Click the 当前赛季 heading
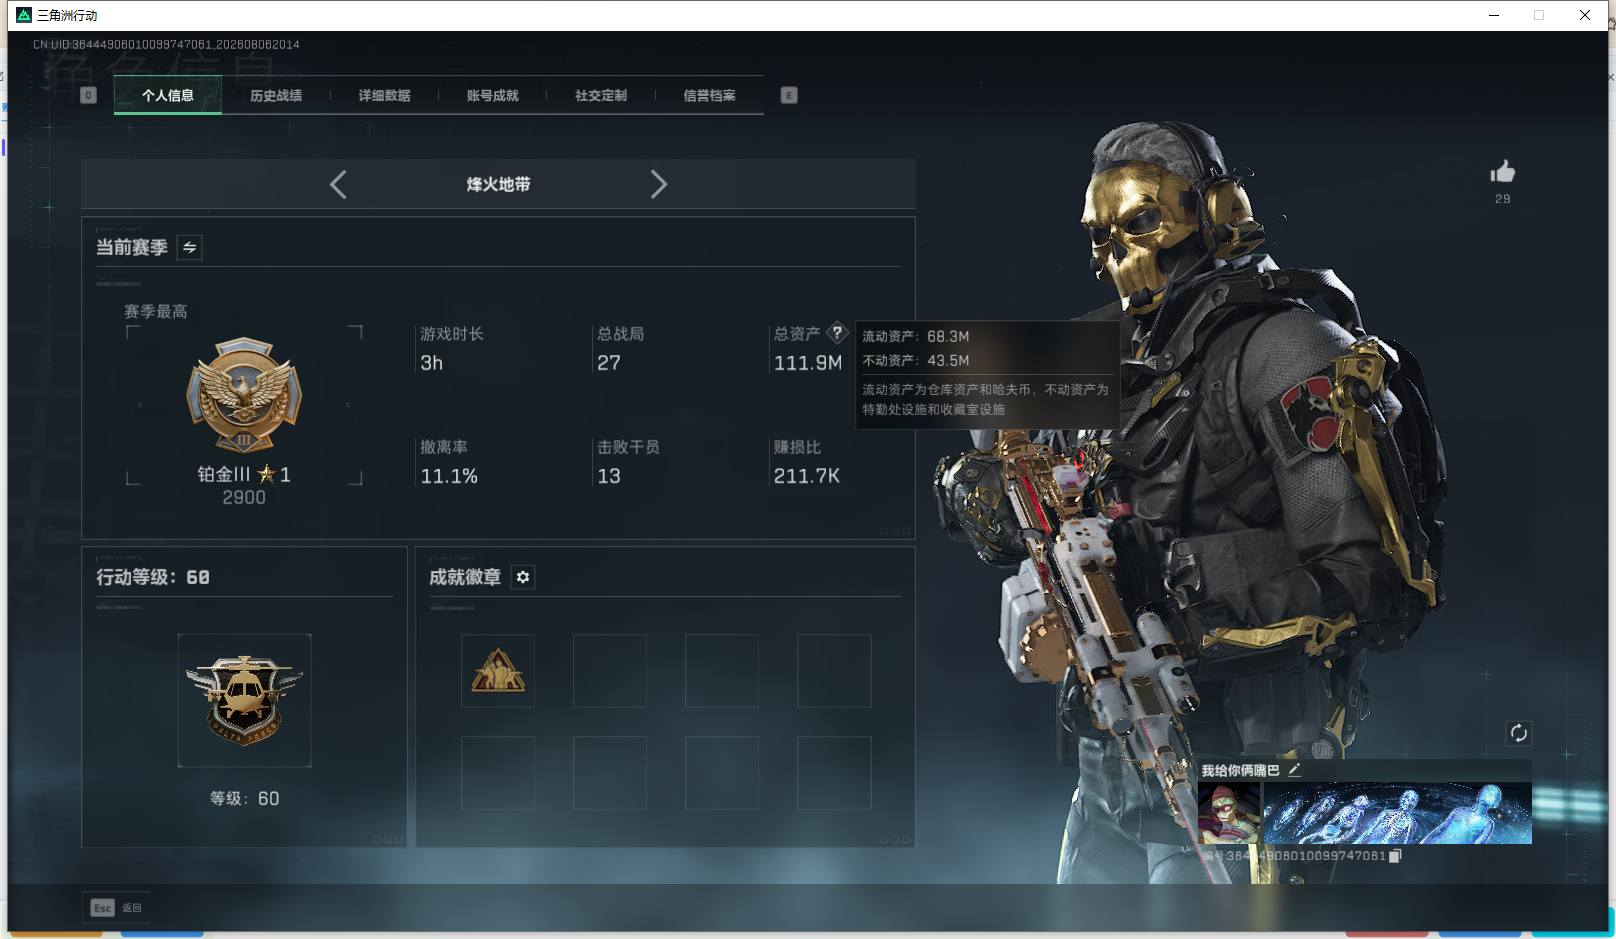Image resolution: width=1616 pixels, height=939 pixels. point(131,247)
